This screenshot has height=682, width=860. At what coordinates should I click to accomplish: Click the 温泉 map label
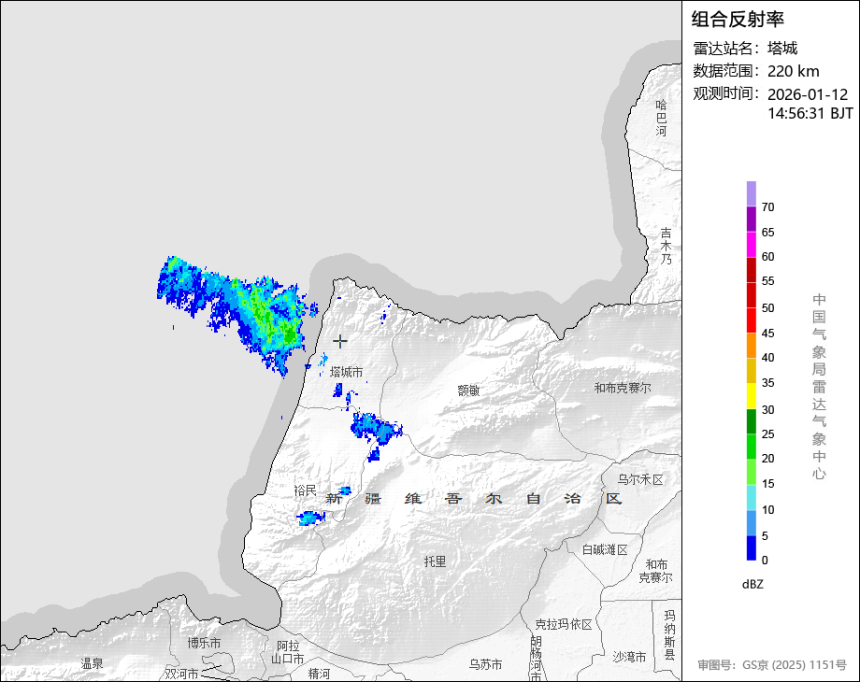(x=92, y=663)
